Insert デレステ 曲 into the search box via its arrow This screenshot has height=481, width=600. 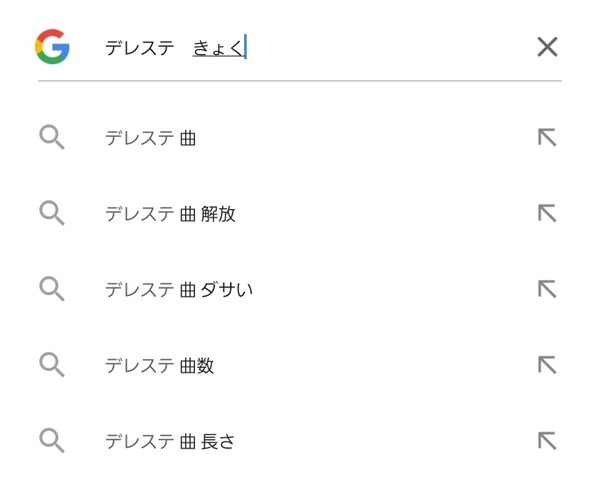click(547, 137)
